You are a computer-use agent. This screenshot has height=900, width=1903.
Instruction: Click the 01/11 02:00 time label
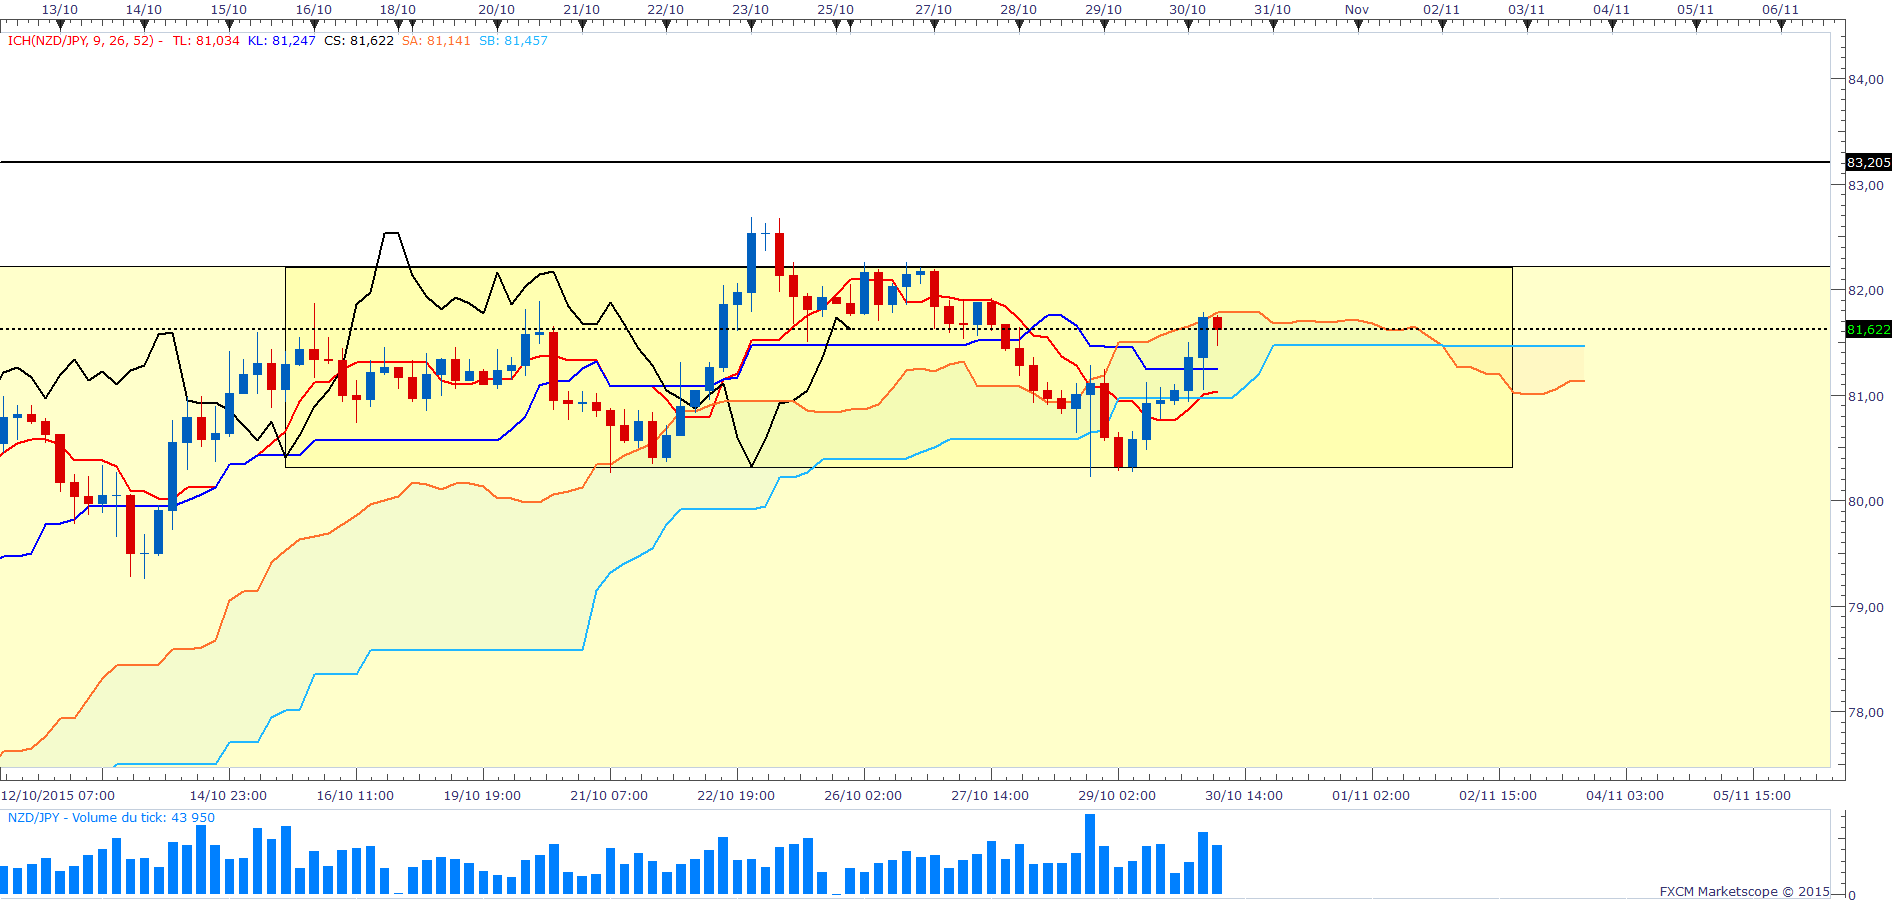tap(1371, 796)
